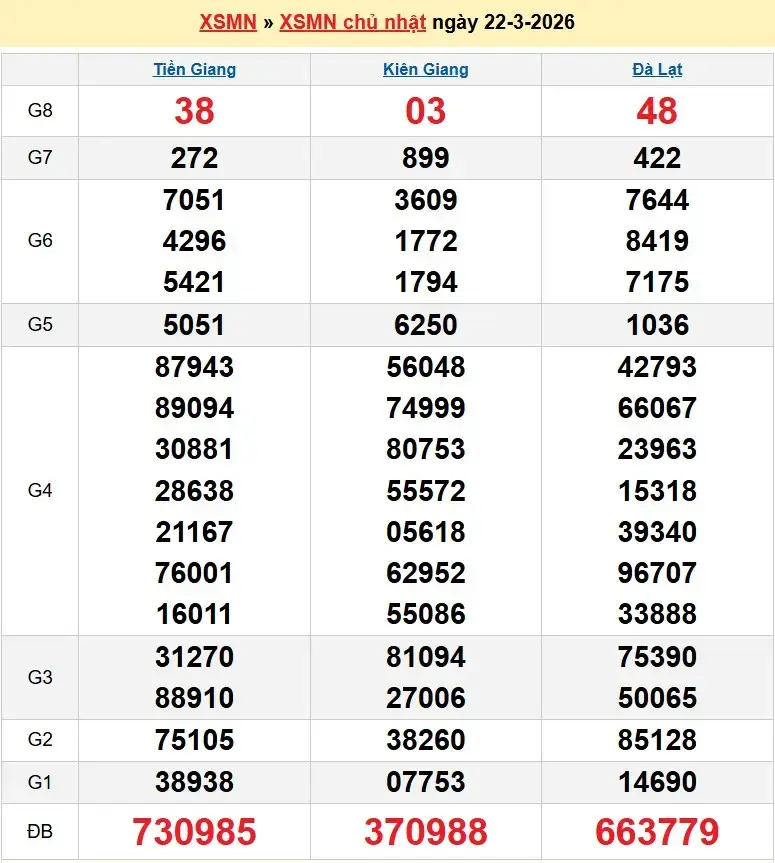This screenshot has height=863, width=775.
Task: Open the XSMN chủ nhật link
Action: [x=352, y=22]
